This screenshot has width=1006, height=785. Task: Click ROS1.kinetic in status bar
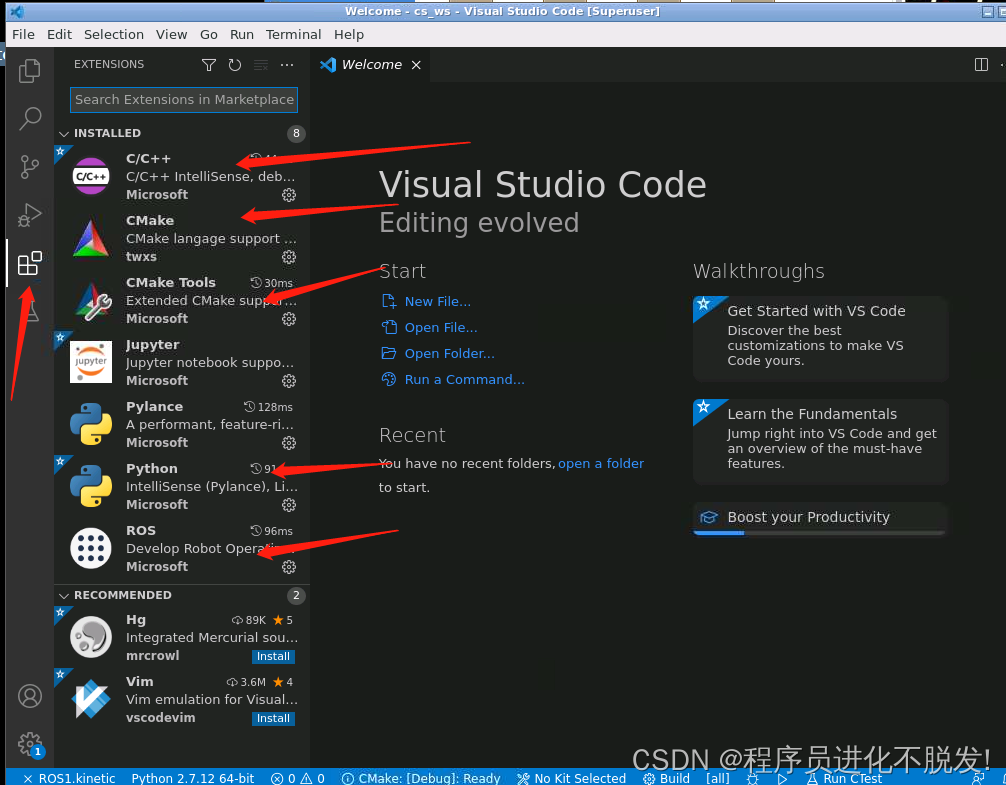click(x=69, y=778)
